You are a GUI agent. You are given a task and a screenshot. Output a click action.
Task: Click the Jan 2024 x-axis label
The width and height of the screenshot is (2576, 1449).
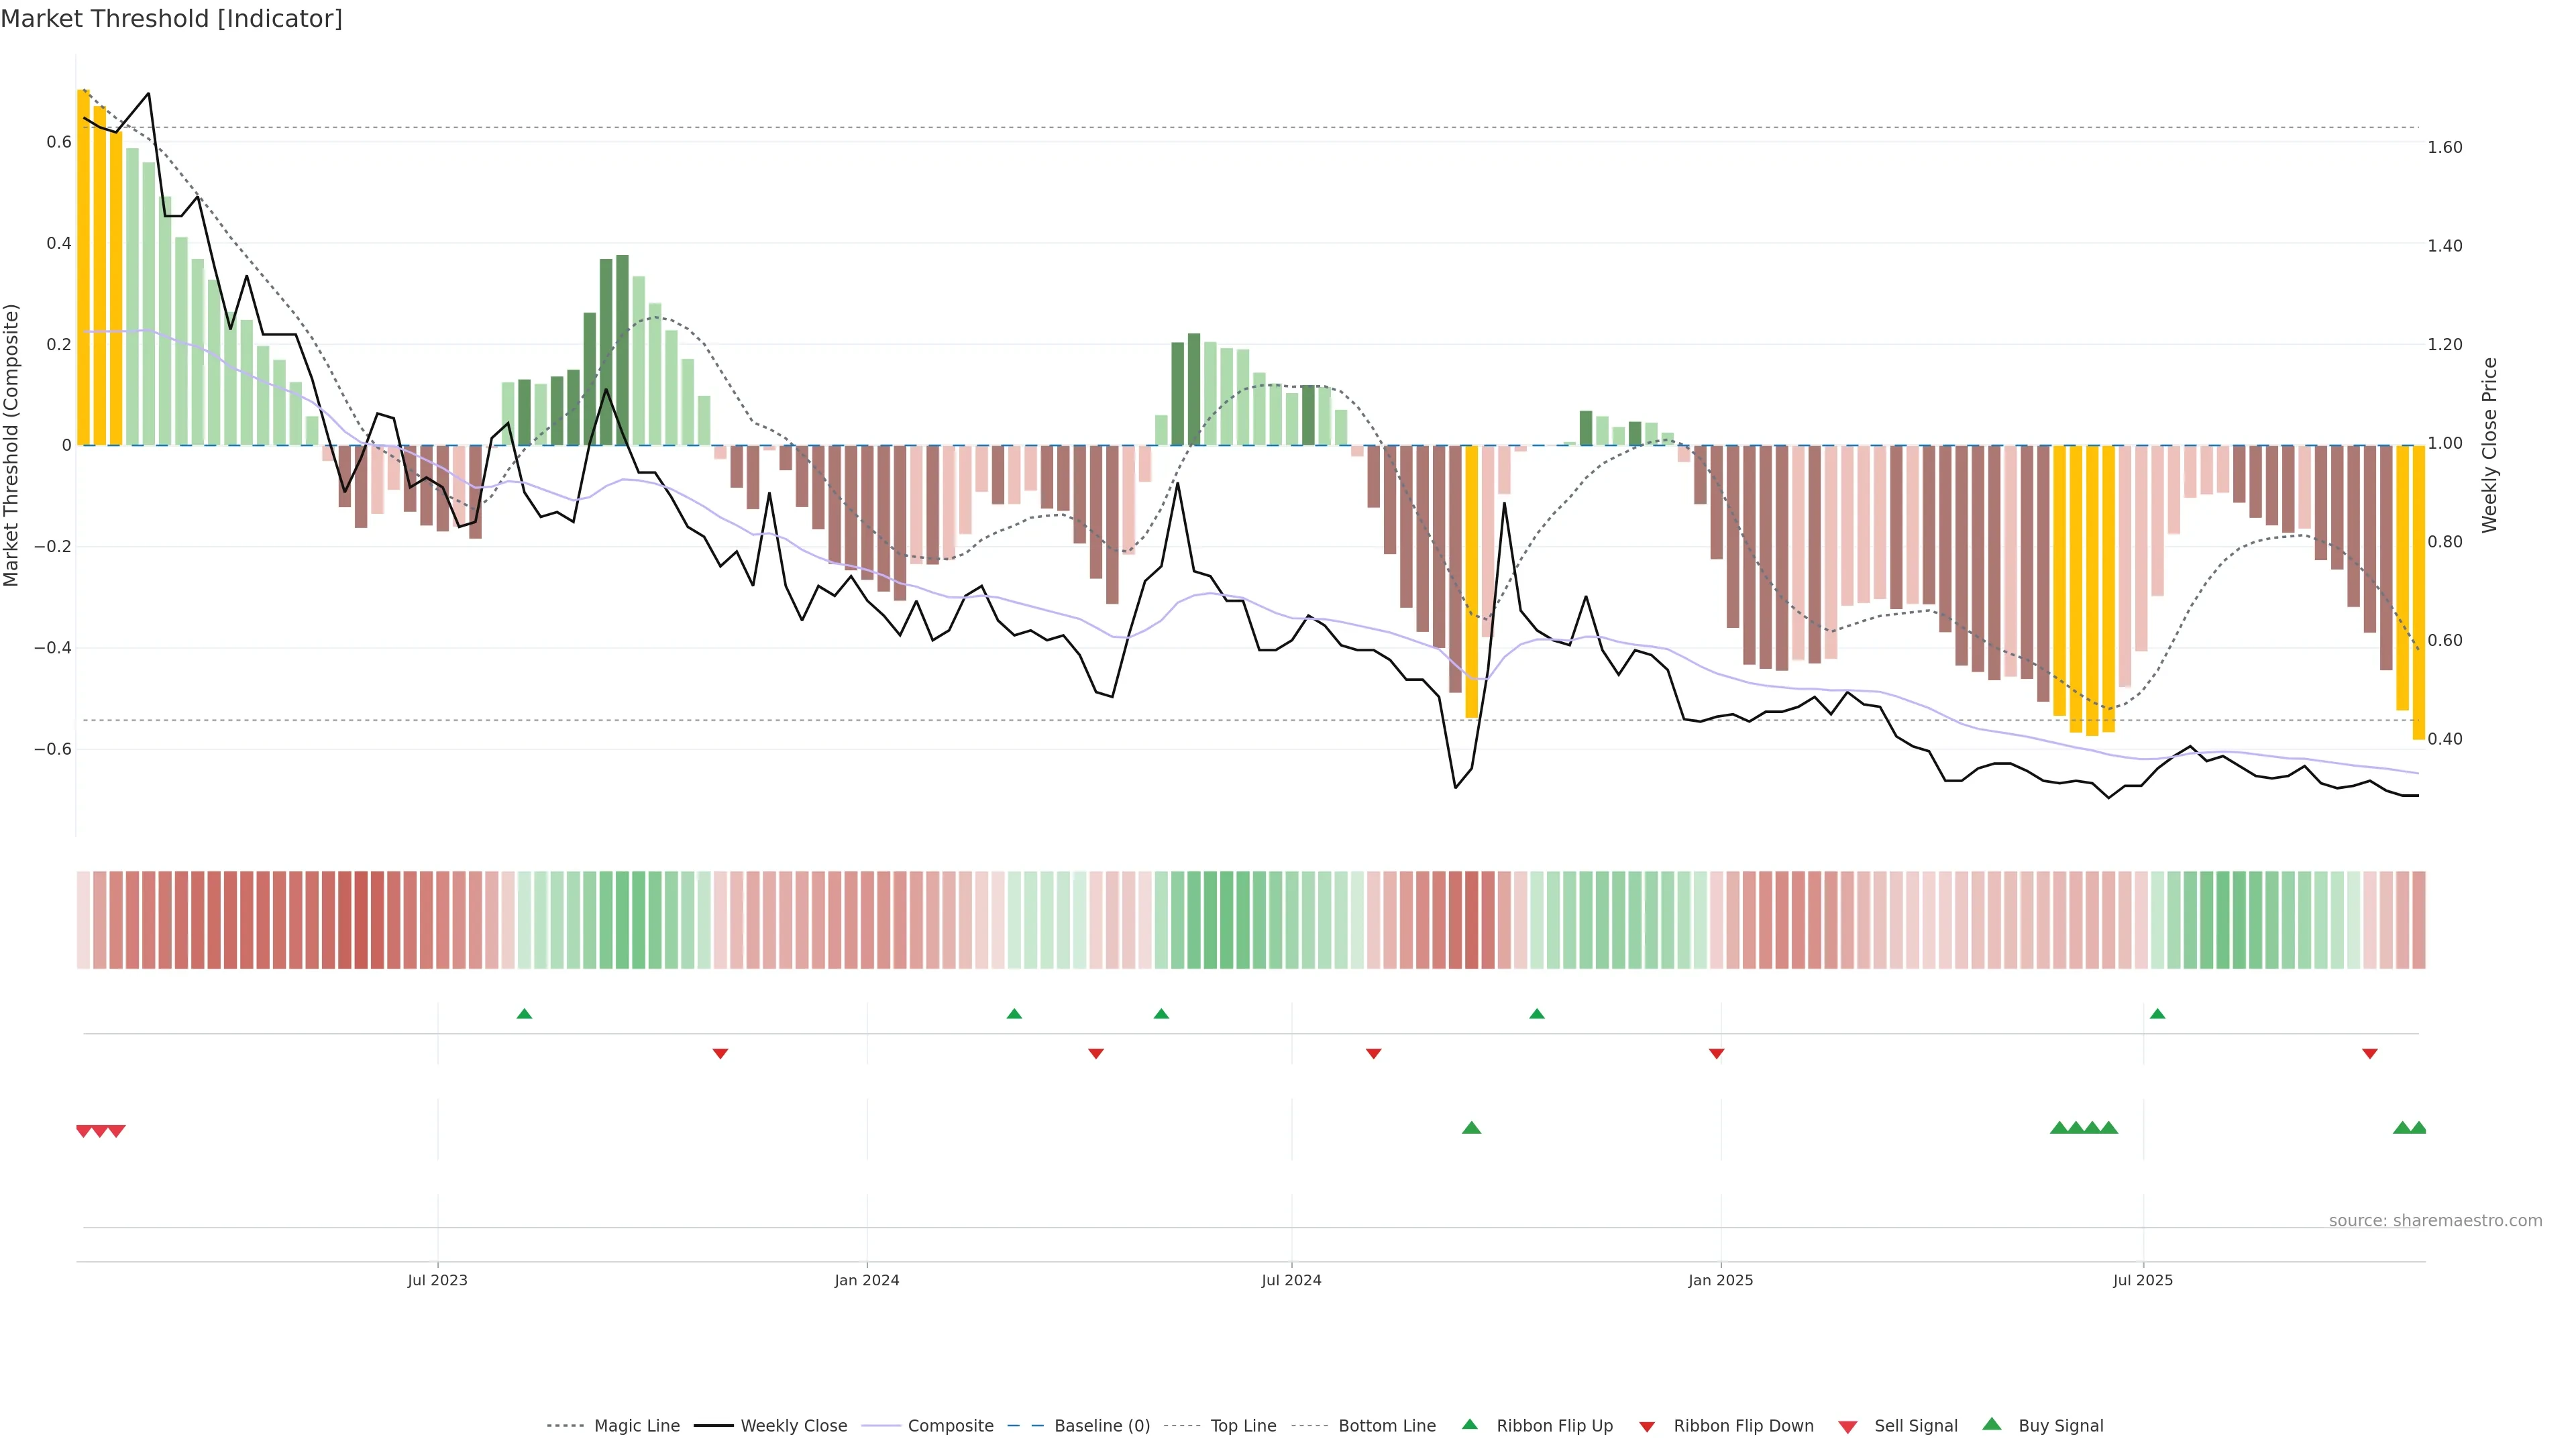click(866, 1280)
